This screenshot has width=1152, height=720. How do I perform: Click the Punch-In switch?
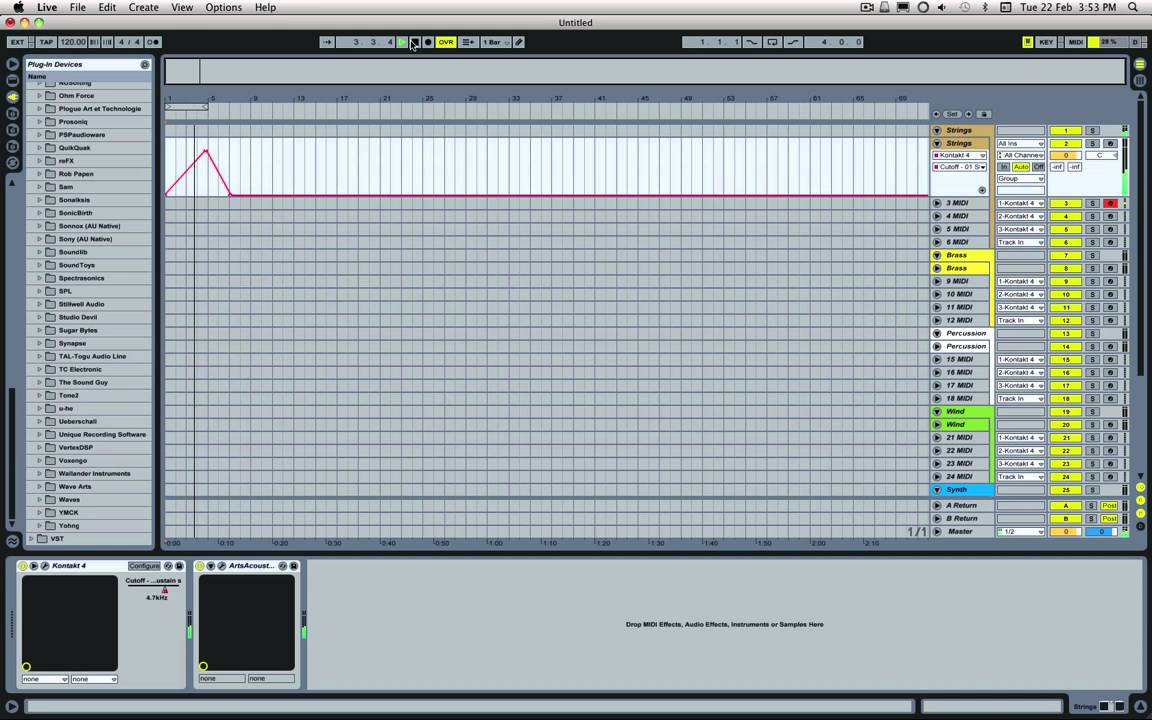pos(752,42)
